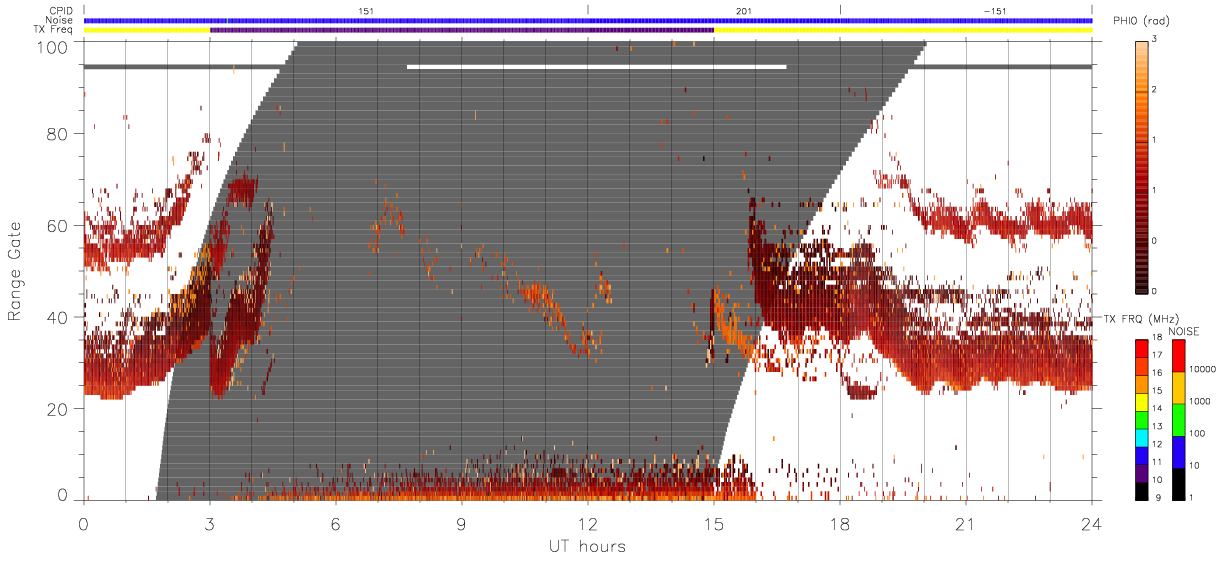Click the 'Range Gate' y-axis title
This screenshot has width=1228, height=567.
coord(15,272)
